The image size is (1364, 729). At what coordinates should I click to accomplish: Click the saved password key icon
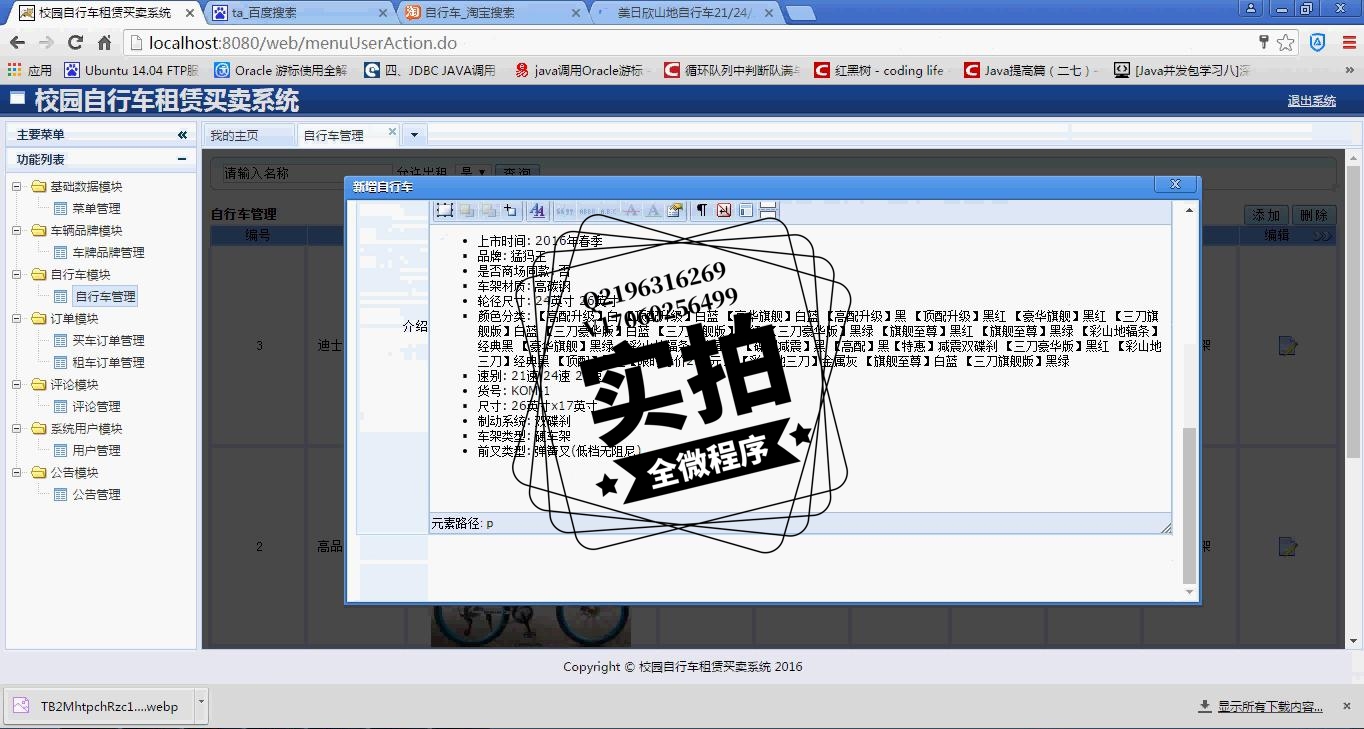[1264, 42]
